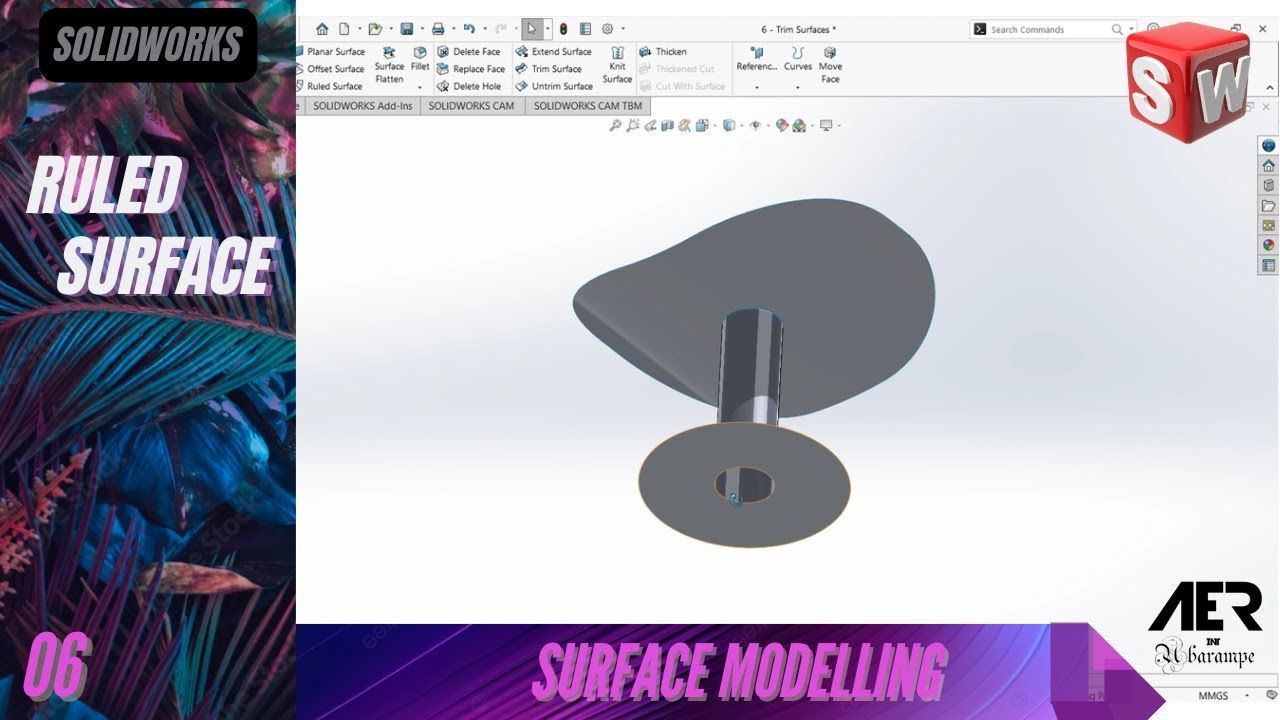
Task: Click the MMGS unit system in status bar
Action: [x=1213, y=696]
